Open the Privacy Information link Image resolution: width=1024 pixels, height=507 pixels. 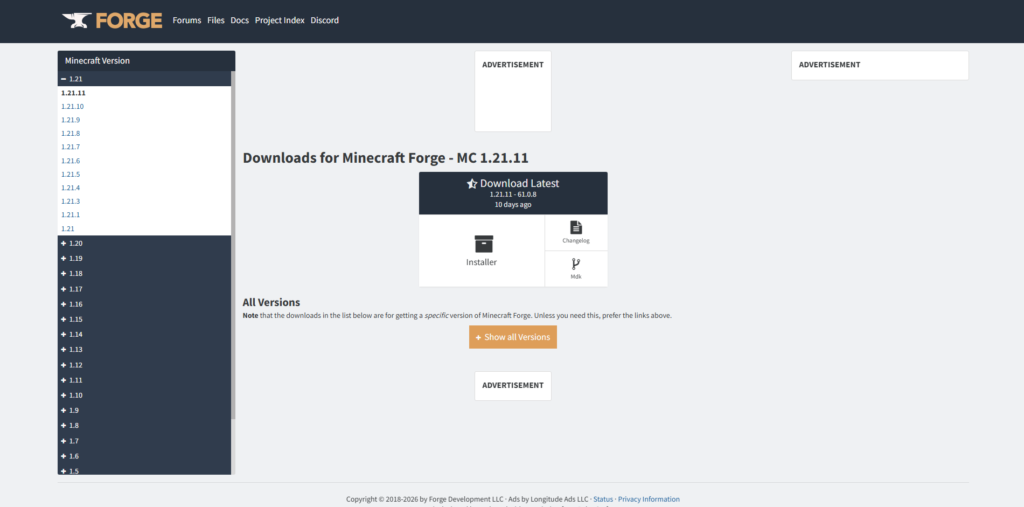(648, 499)
